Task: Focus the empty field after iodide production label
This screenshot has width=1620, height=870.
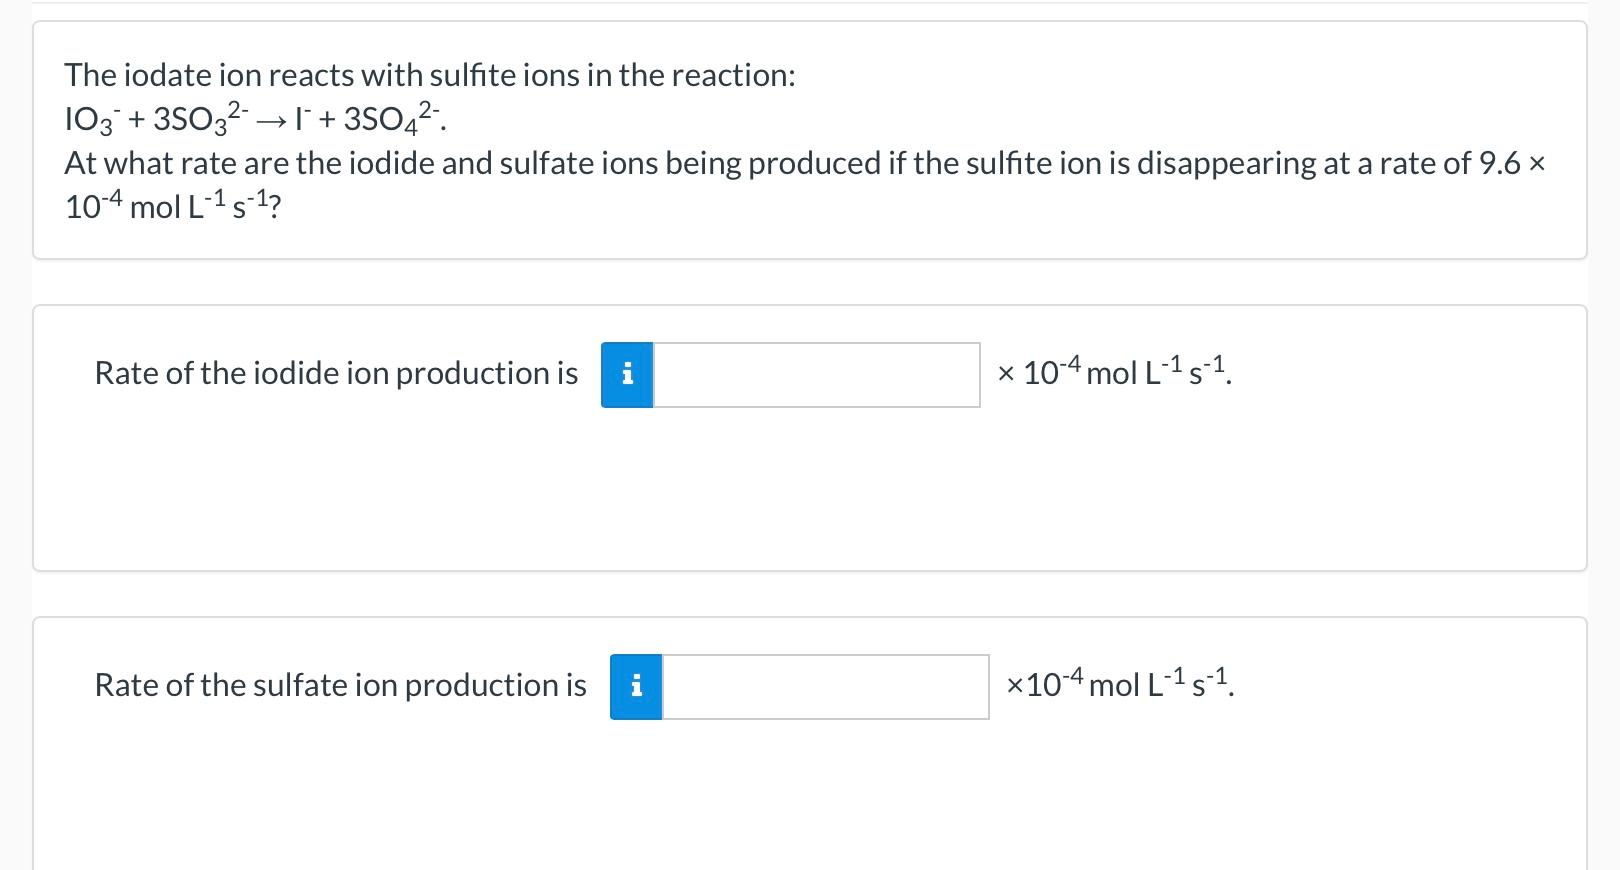Action: 815,375
